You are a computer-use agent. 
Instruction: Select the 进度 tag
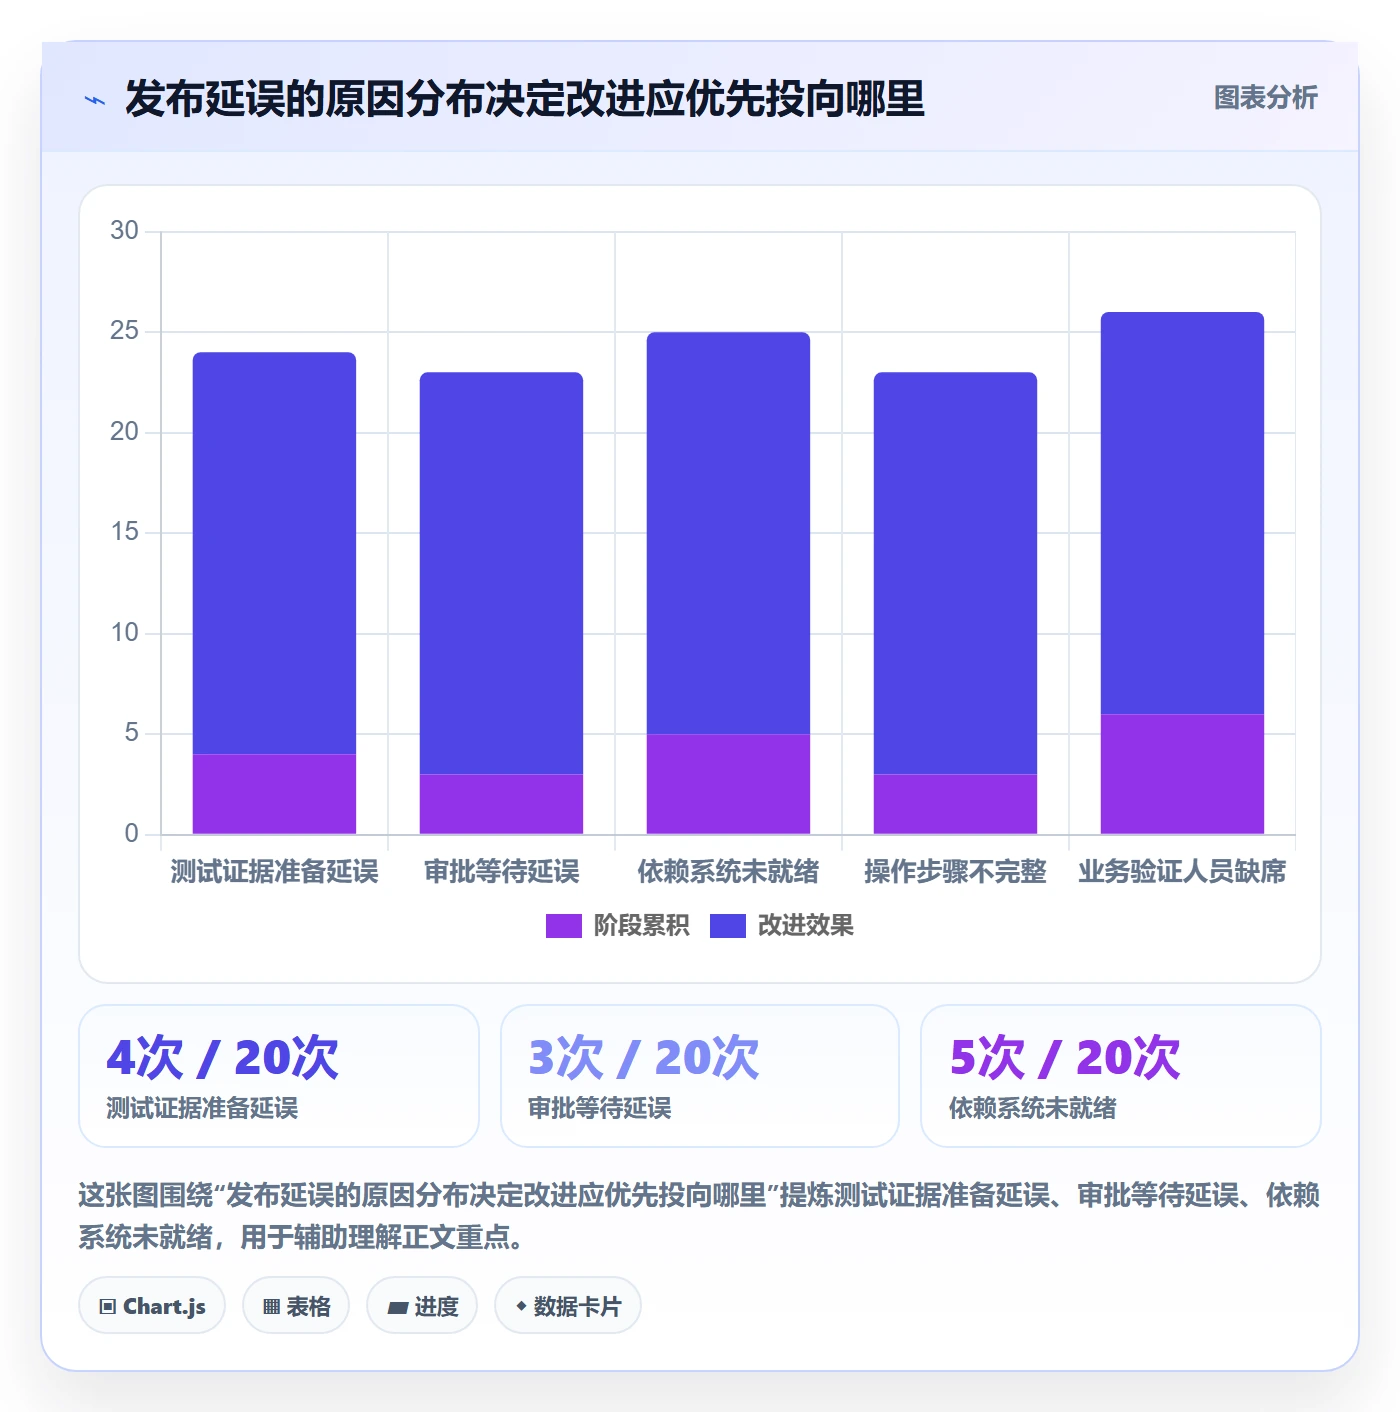tap(422, 1305)
